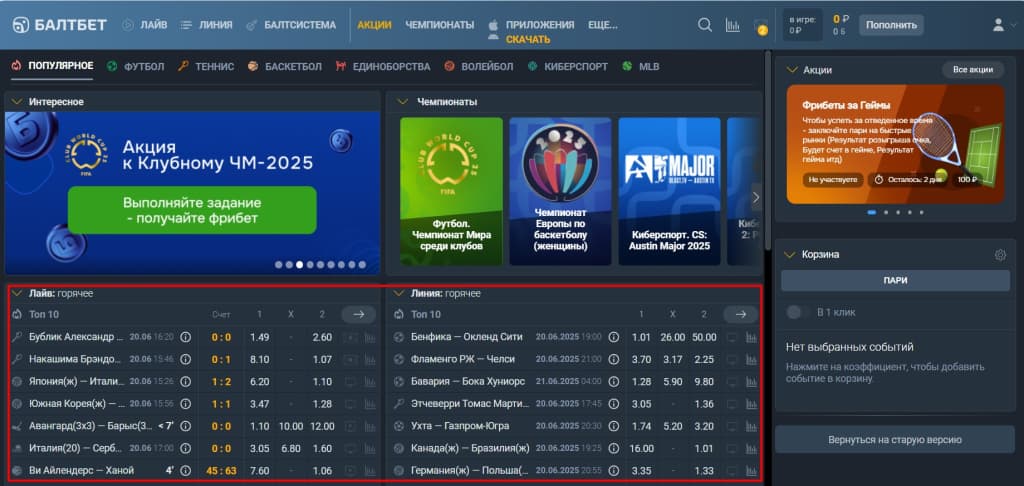
Task: Select odds 26.00 for Бенфика — Окленд Сити
Action: (x=672, y=337)
